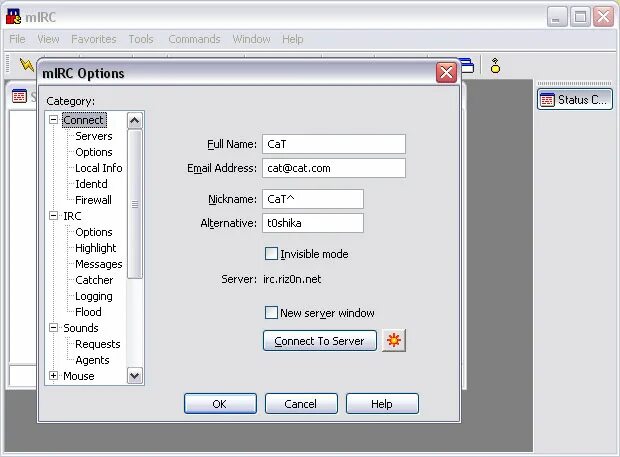The image size is (620, 457).
Task: Click the sun icon beside Connect To Server
Action: [394, 340]
